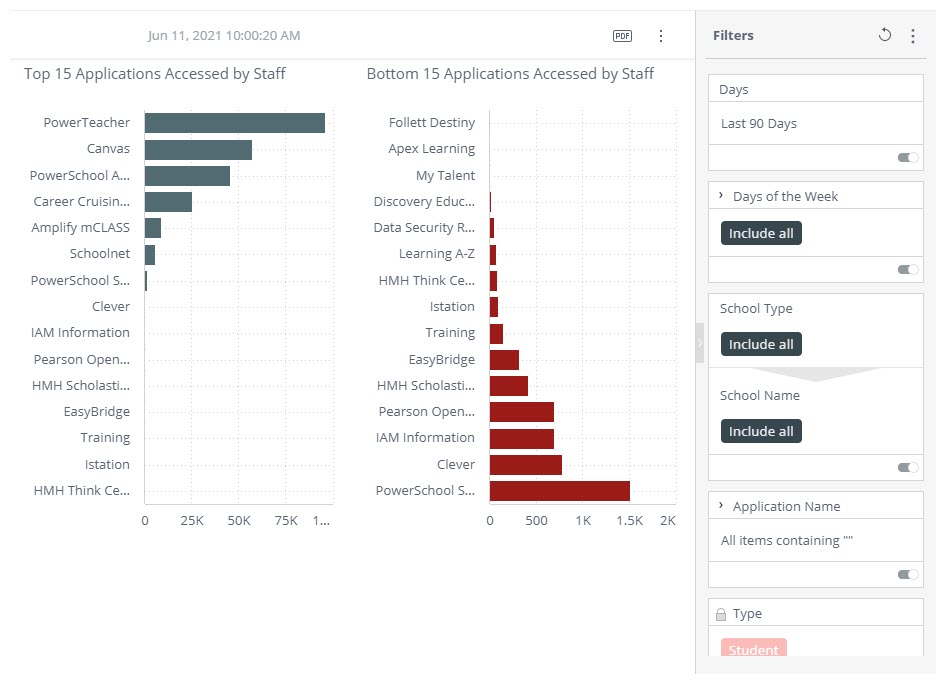The width and height of the screenshot is (943, 683).
Task: Click the Days filter heading
Action: tap(734, 90)
